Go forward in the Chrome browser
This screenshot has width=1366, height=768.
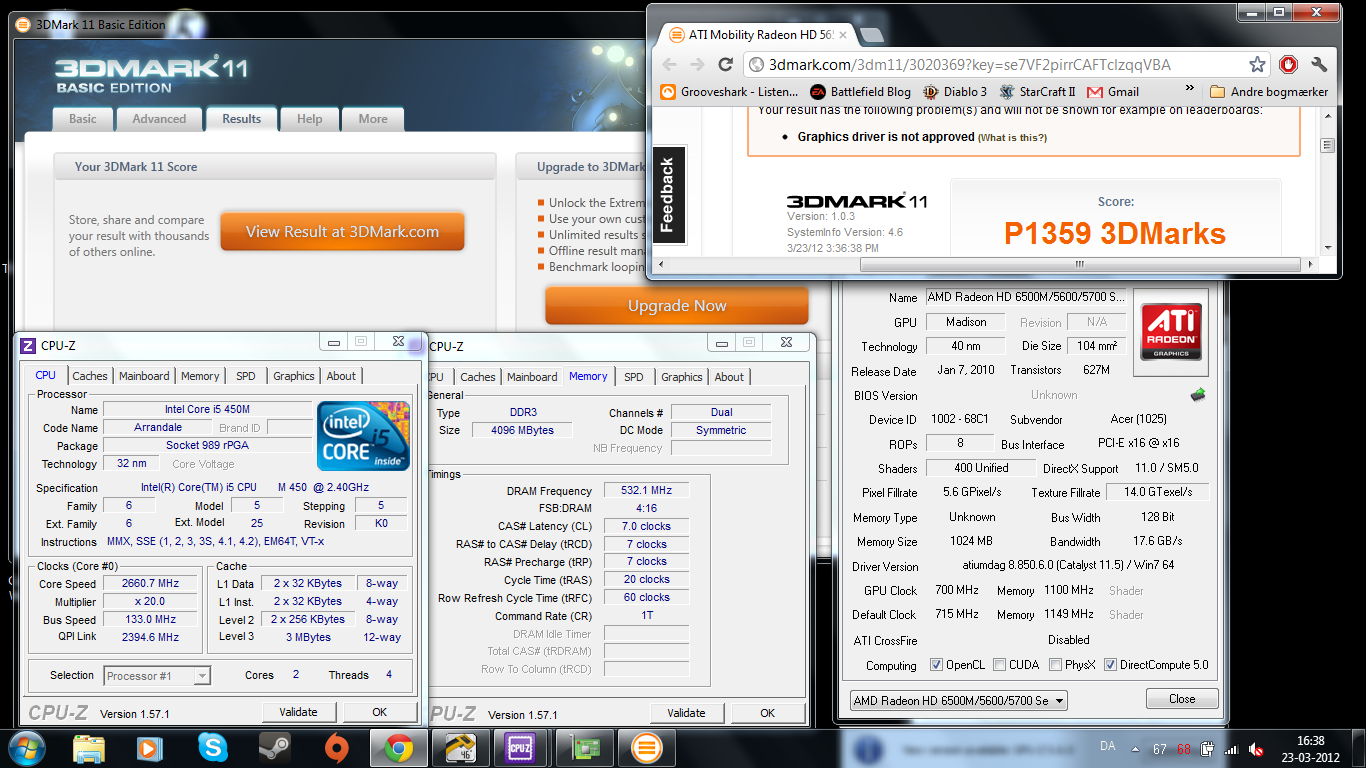point(698,65)
